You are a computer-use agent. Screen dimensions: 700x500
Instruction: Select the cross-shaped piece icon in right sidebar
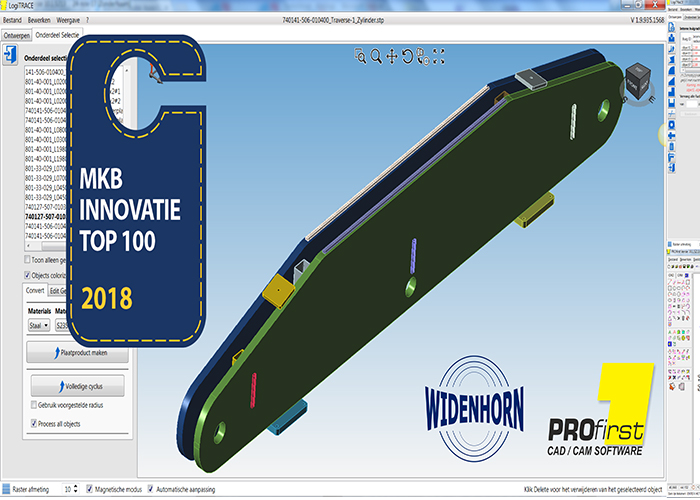coord(671,136)
